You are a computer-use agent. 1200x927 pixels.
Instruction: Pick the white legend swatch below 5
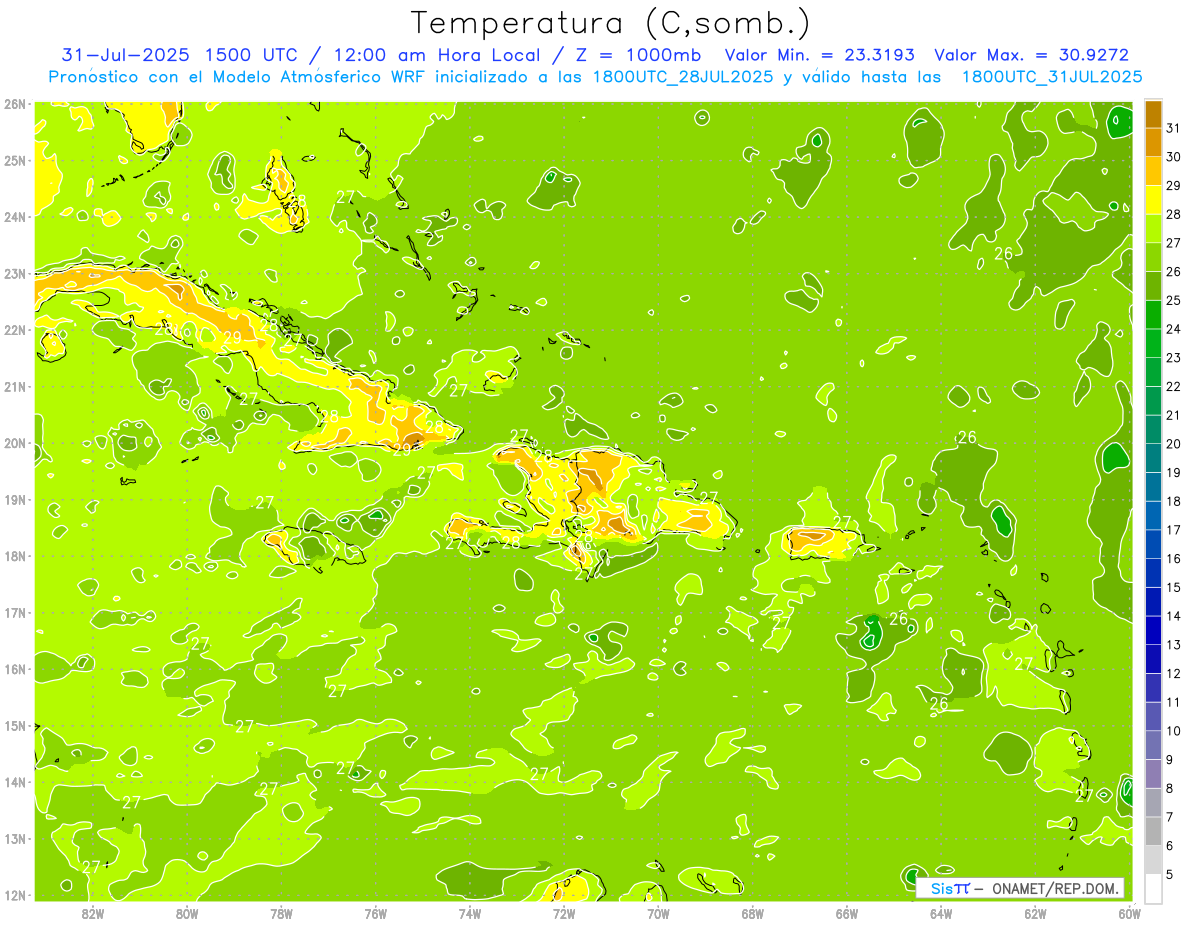coord(1153,888)
